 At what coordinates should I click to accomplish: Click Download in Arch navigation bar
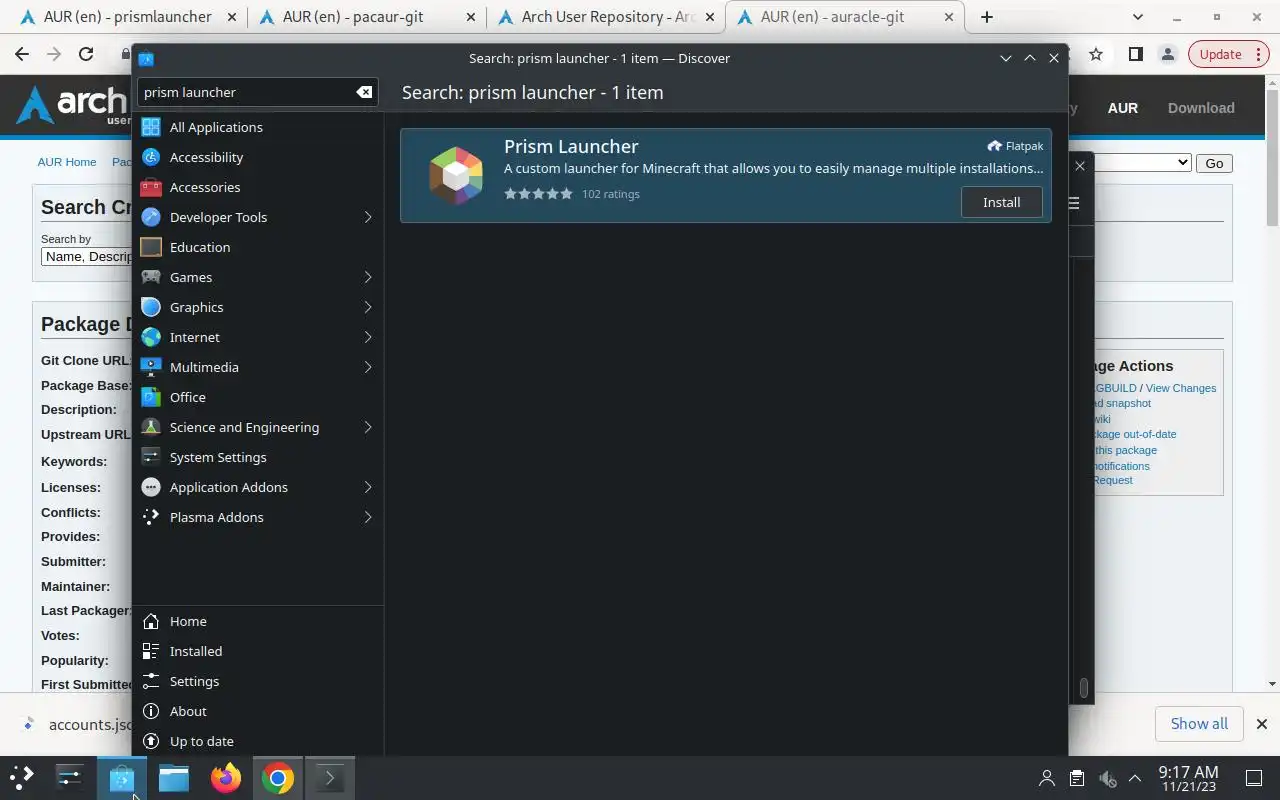click(1201, 108)
